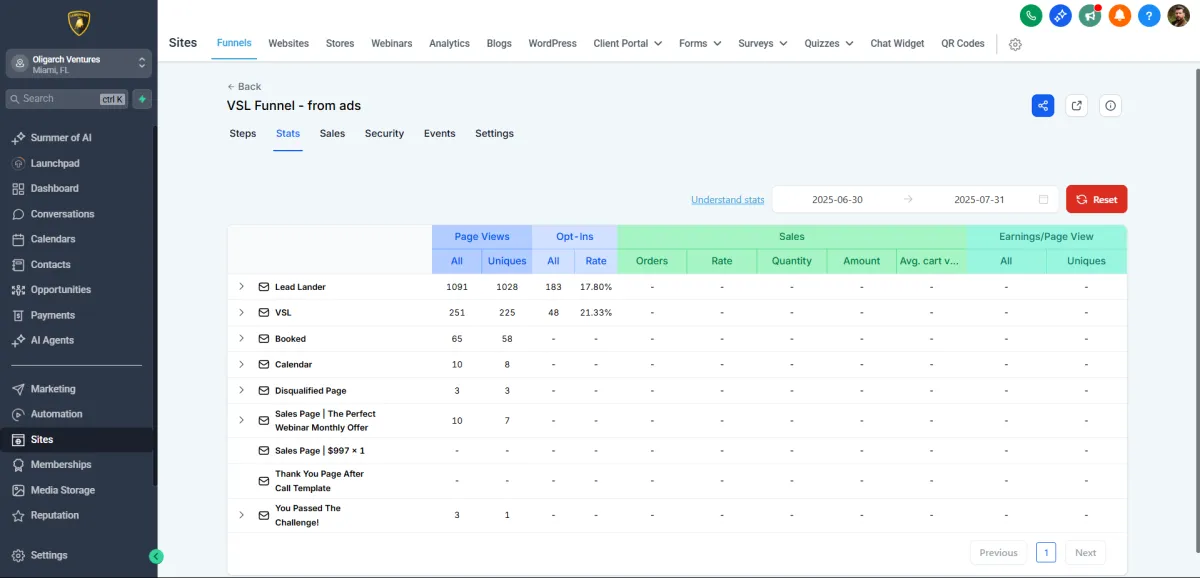
Task: Open the notifications bell icon
Action: (x=1120, y=15)
